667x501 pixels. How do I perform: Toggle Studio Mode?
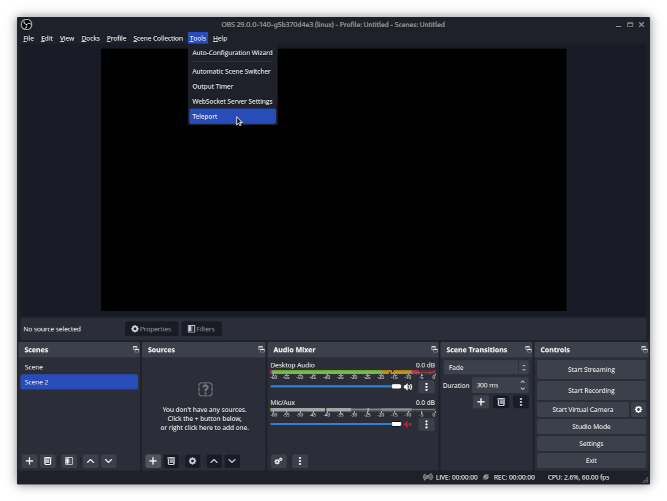pos(591,427)
